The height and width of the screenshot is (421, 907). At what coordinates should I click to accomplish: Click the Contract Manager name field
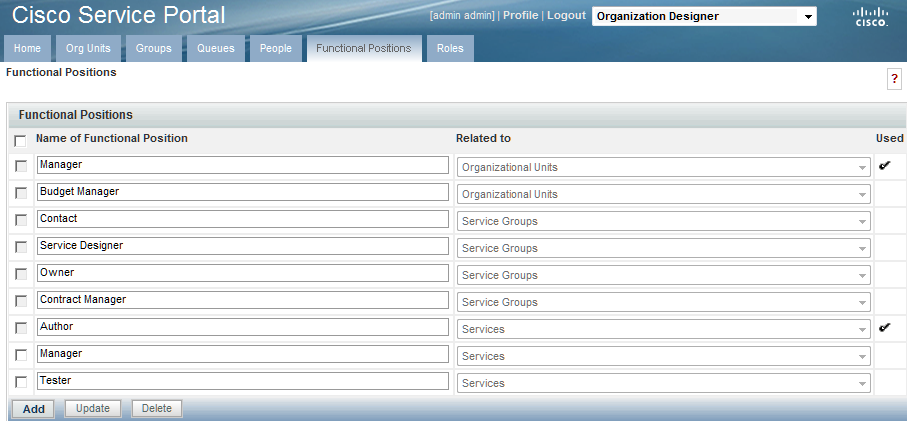point(243,300)
